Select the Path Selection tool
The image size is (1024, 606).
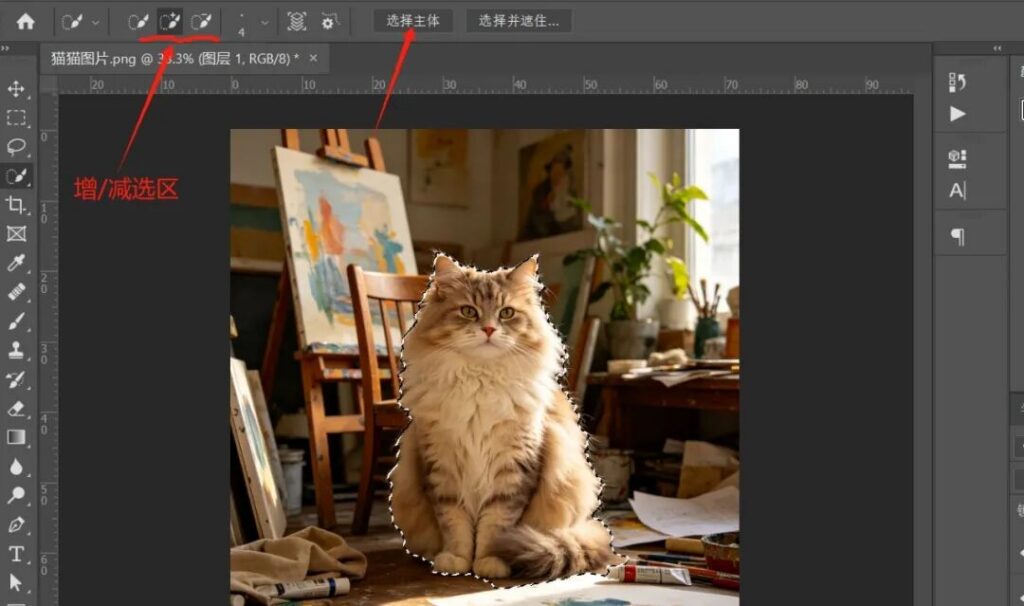click(16, 582)
